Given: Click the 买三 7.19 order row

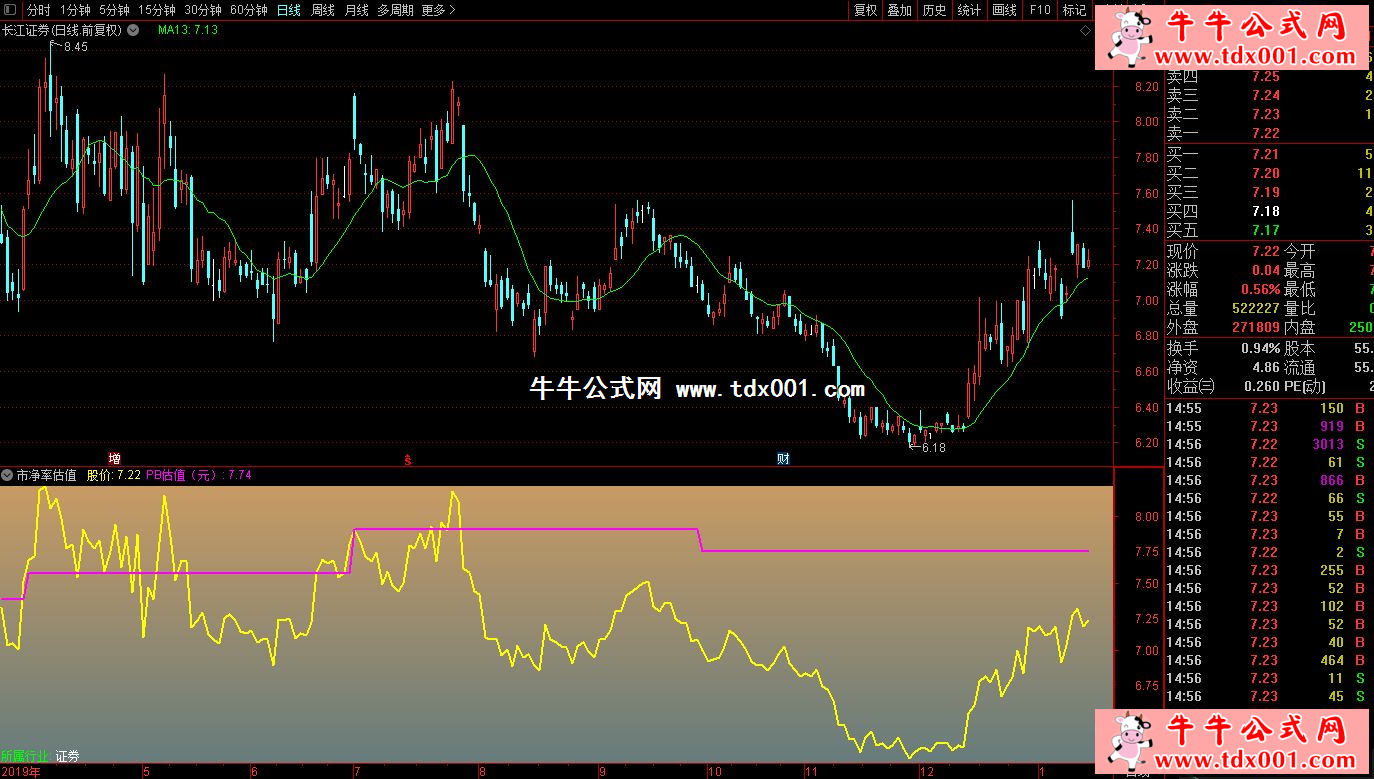Looking at the screenshot, I should tap(1269, 192).
